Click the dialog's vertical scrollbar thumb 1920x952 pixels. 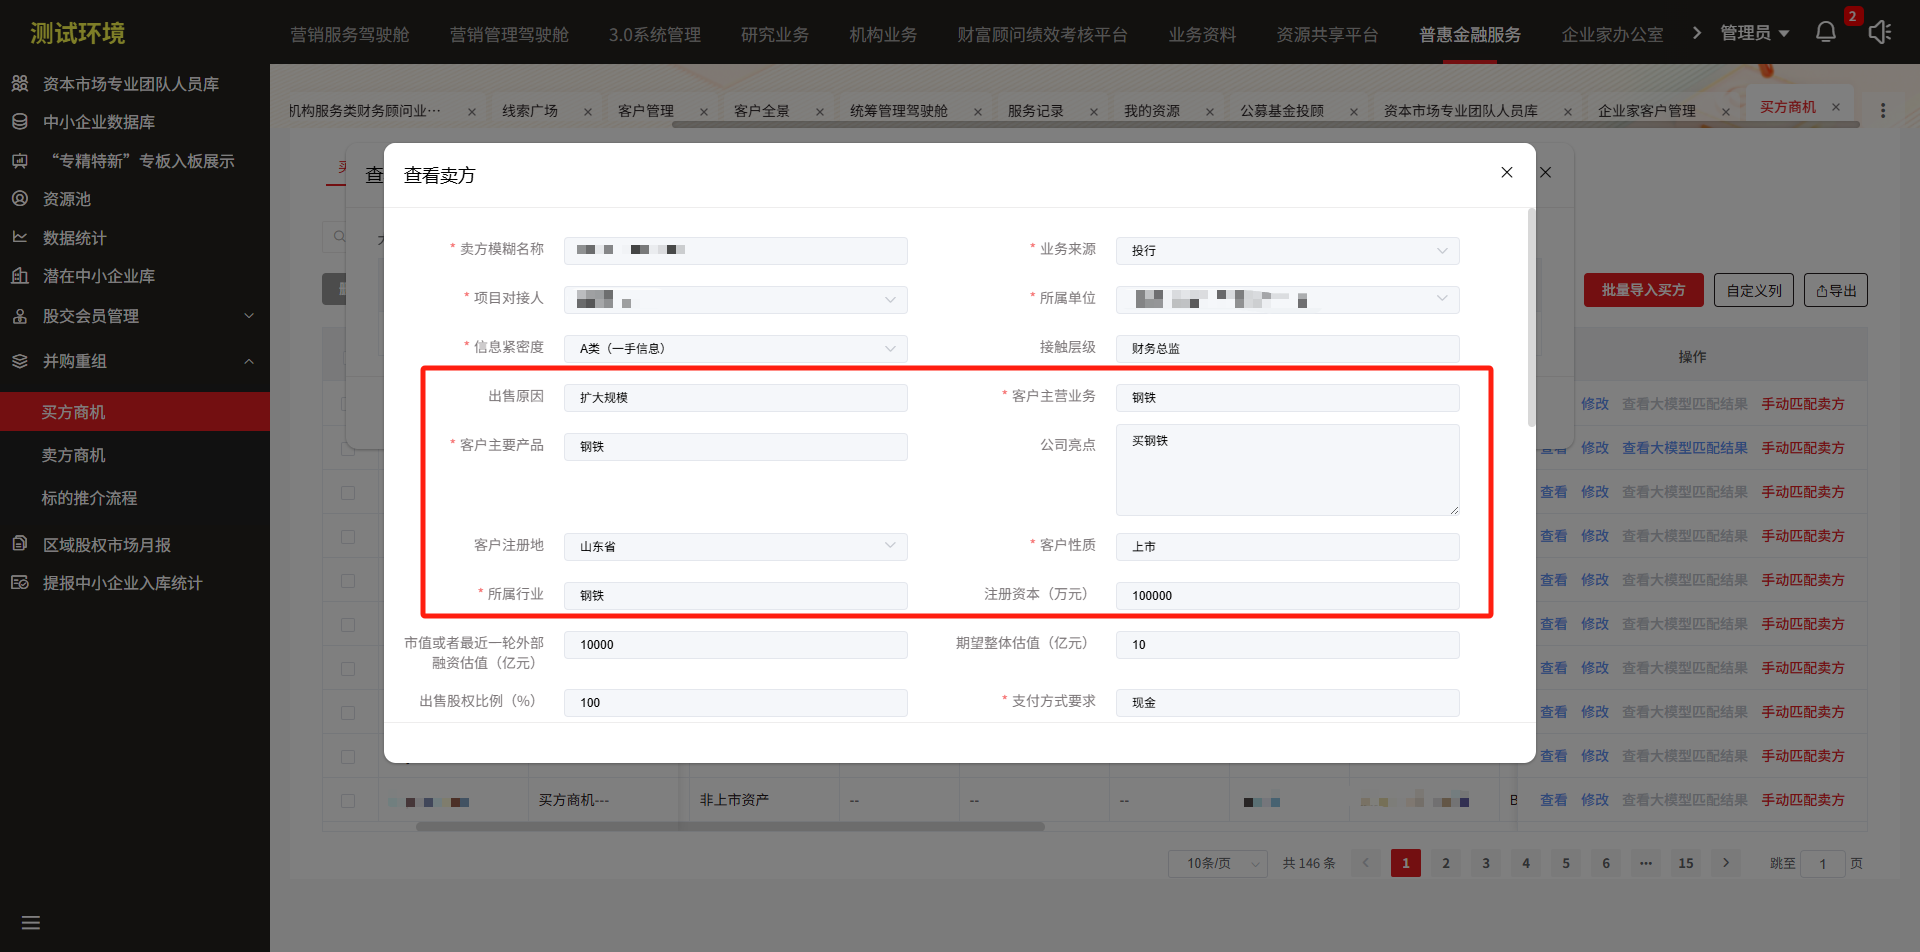[x=1531, y=317]
